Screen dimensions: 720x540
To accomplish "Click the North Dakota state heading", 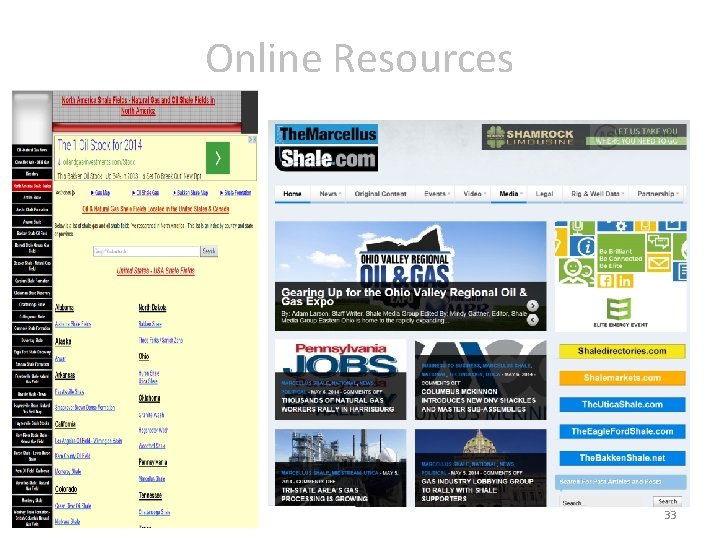I will click(152, 308).
